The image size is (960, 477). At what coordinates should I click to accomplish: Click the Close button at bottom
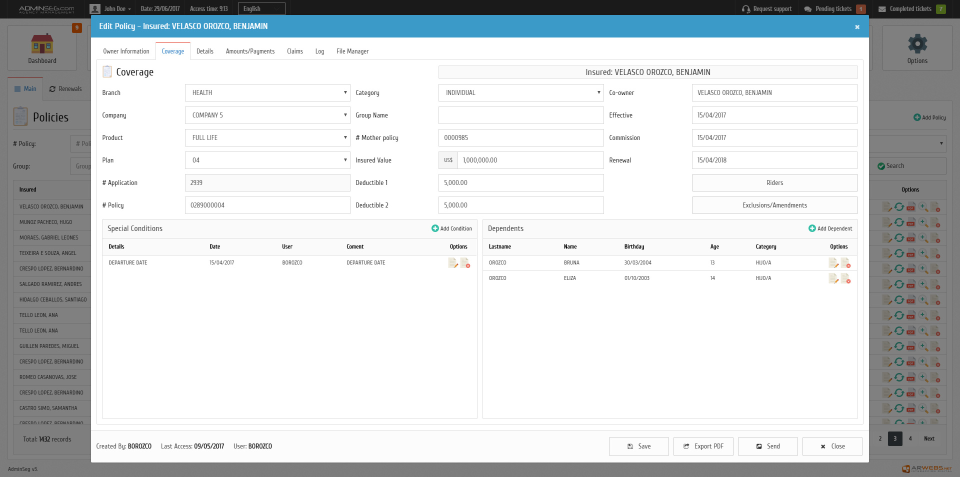pyautogui.click(x=833, y=446)
